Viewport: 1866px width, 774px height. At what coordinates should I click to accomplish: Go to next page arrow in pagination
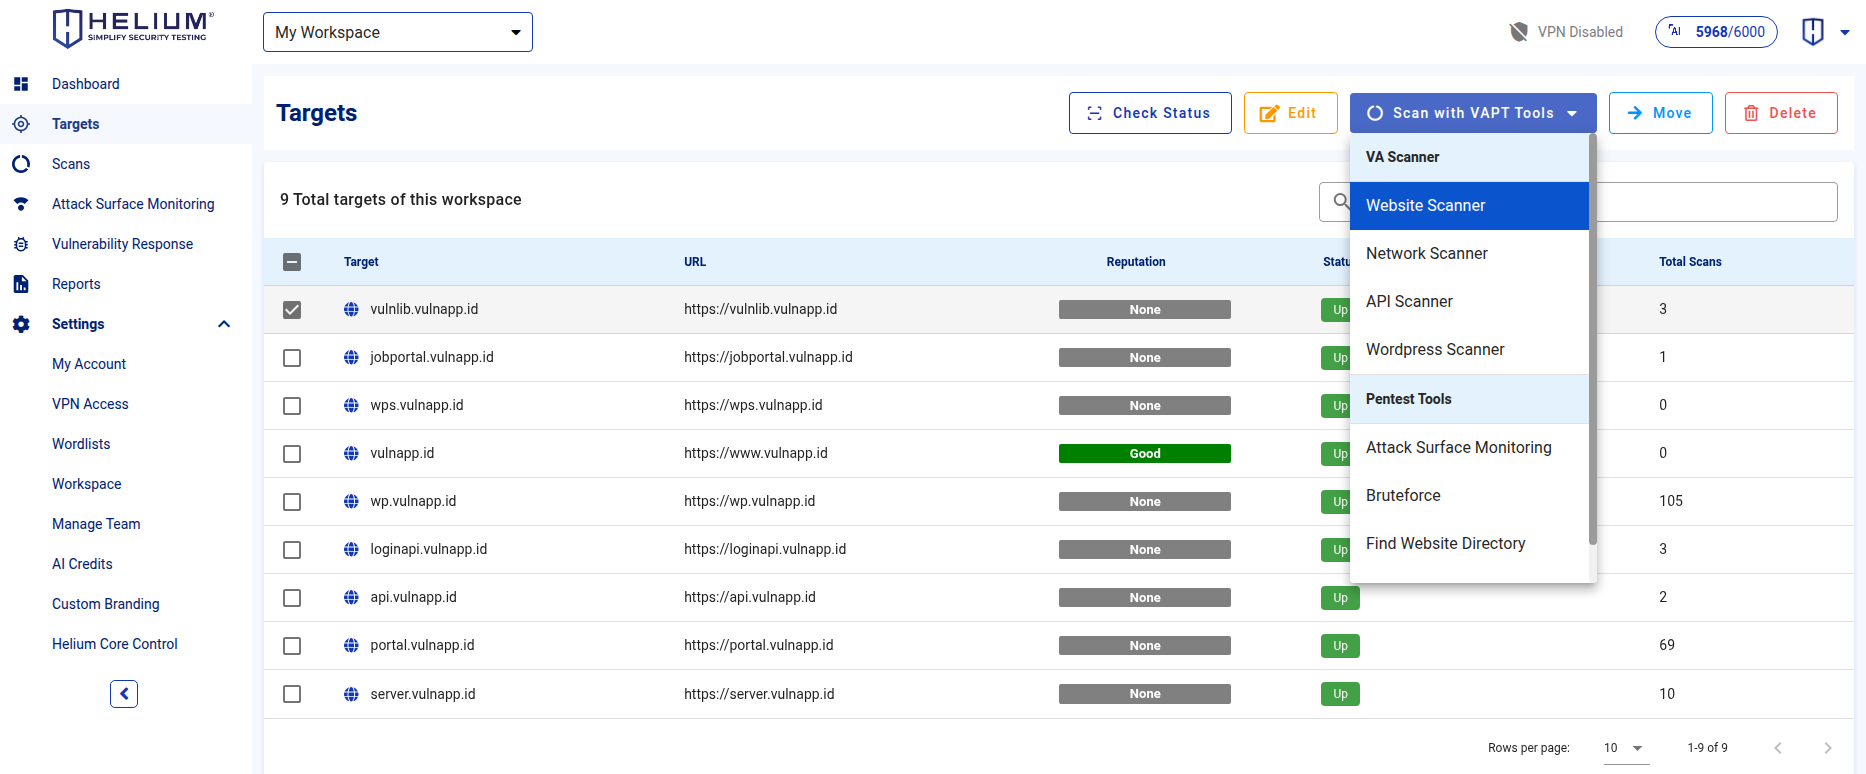pos(1828,748)
